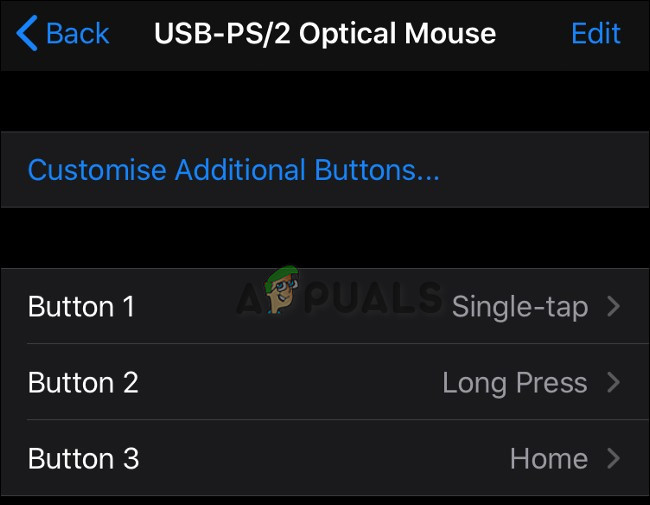Viewport: 650px width, 505px height.
Task: Click the Single-tap value for Button 1
Action: (519, 306)
